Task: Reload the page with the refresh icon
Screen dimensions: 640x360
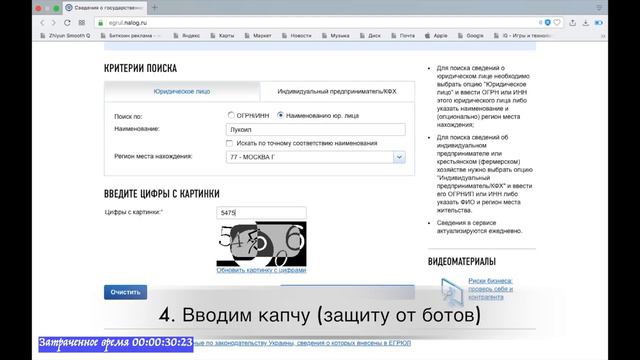Action: coord(67,23)
